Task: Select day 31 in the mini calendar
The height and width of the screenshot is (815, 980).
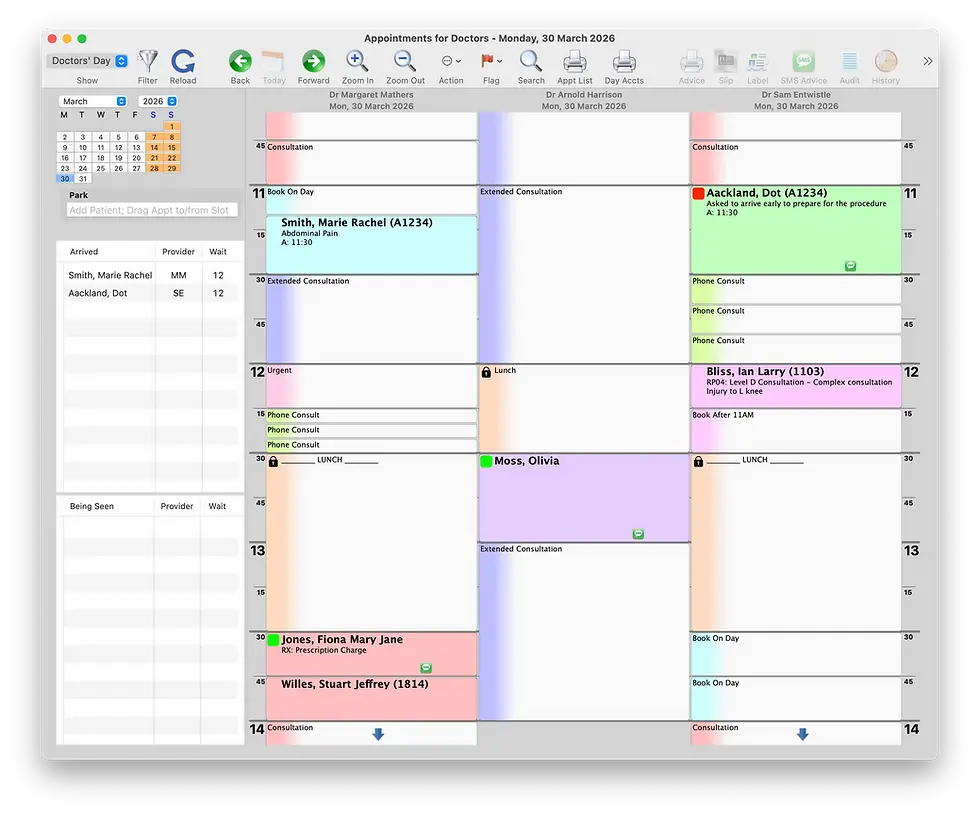Action: click(82, 179)
